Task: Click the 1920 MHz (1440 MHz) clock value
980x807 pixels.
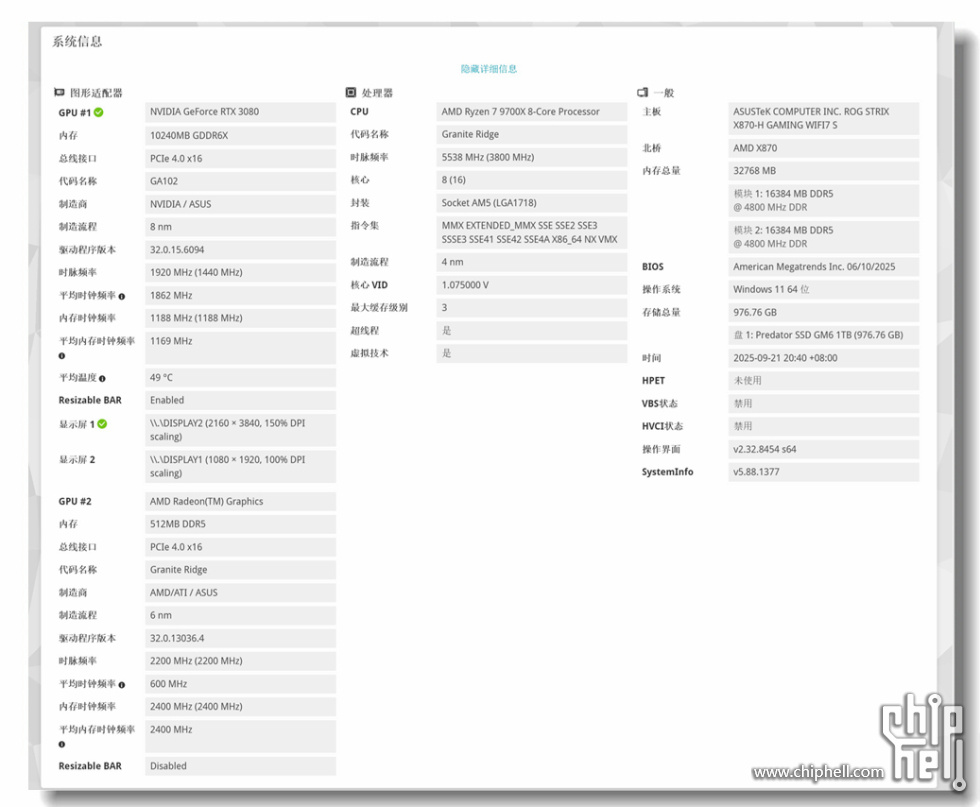Action: (x=241, y=272)
